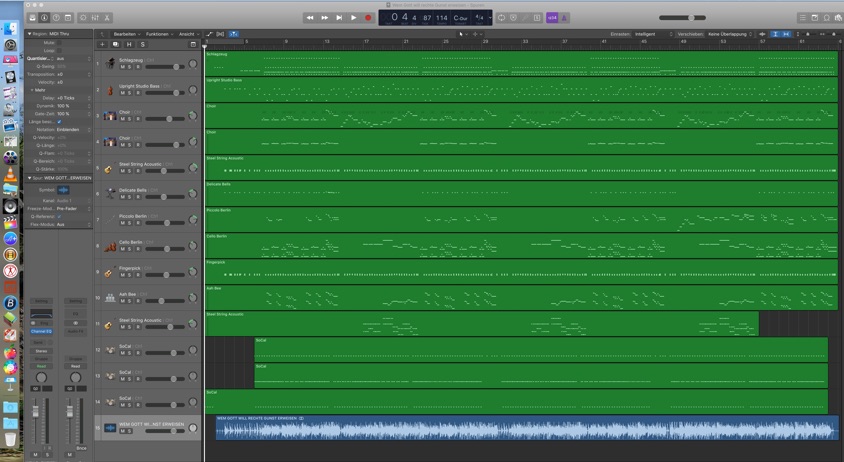844x462 pixels.
Task: Collapse the Mehr disclosure triangle
Action: click(32, 90)
